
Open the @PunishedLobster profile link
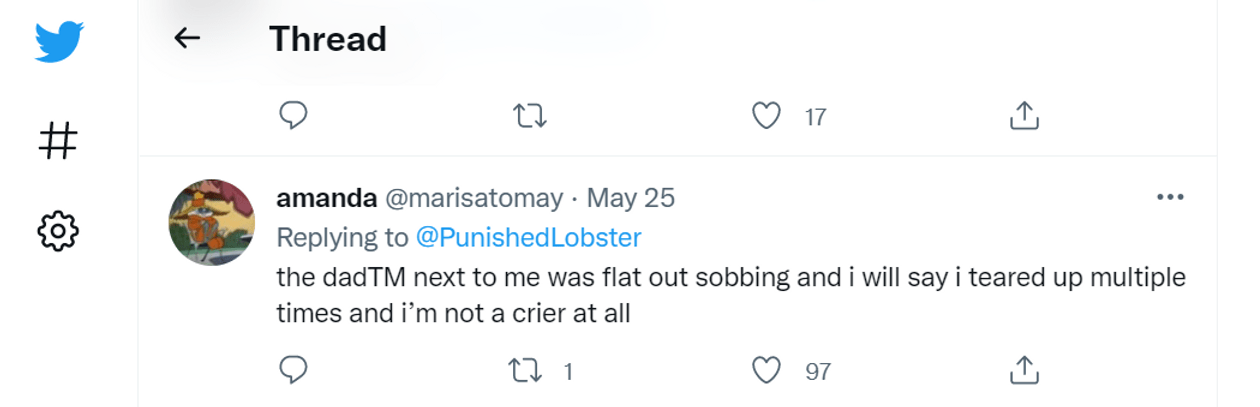pyautogui.click(x=528, y=237)
